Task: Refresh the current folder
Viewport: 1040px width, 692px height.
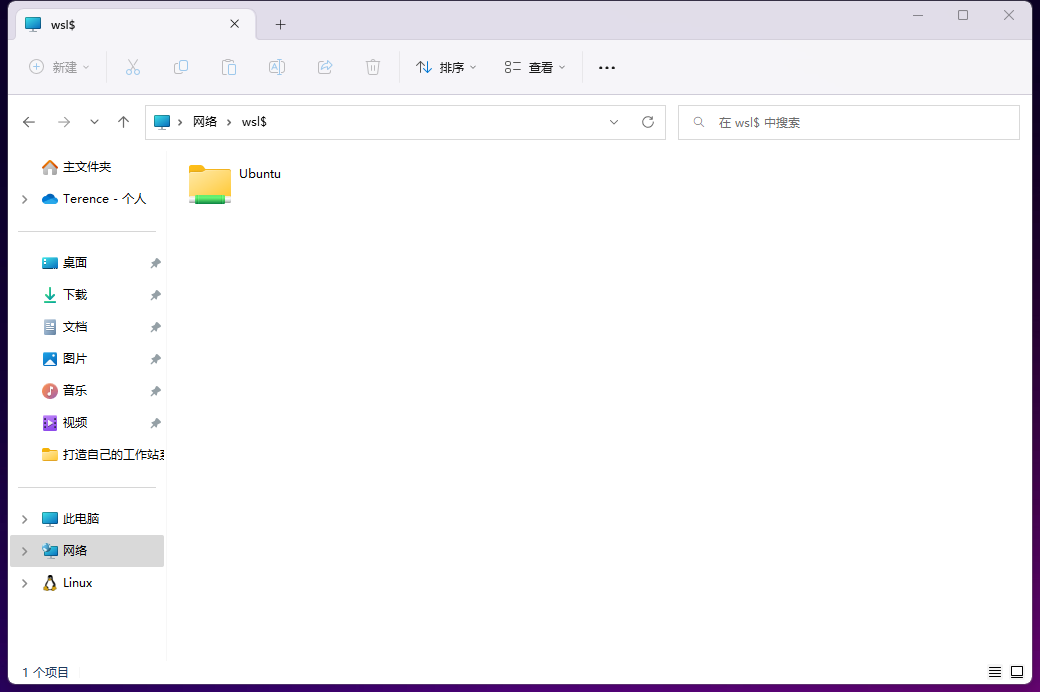Action: 648,122
